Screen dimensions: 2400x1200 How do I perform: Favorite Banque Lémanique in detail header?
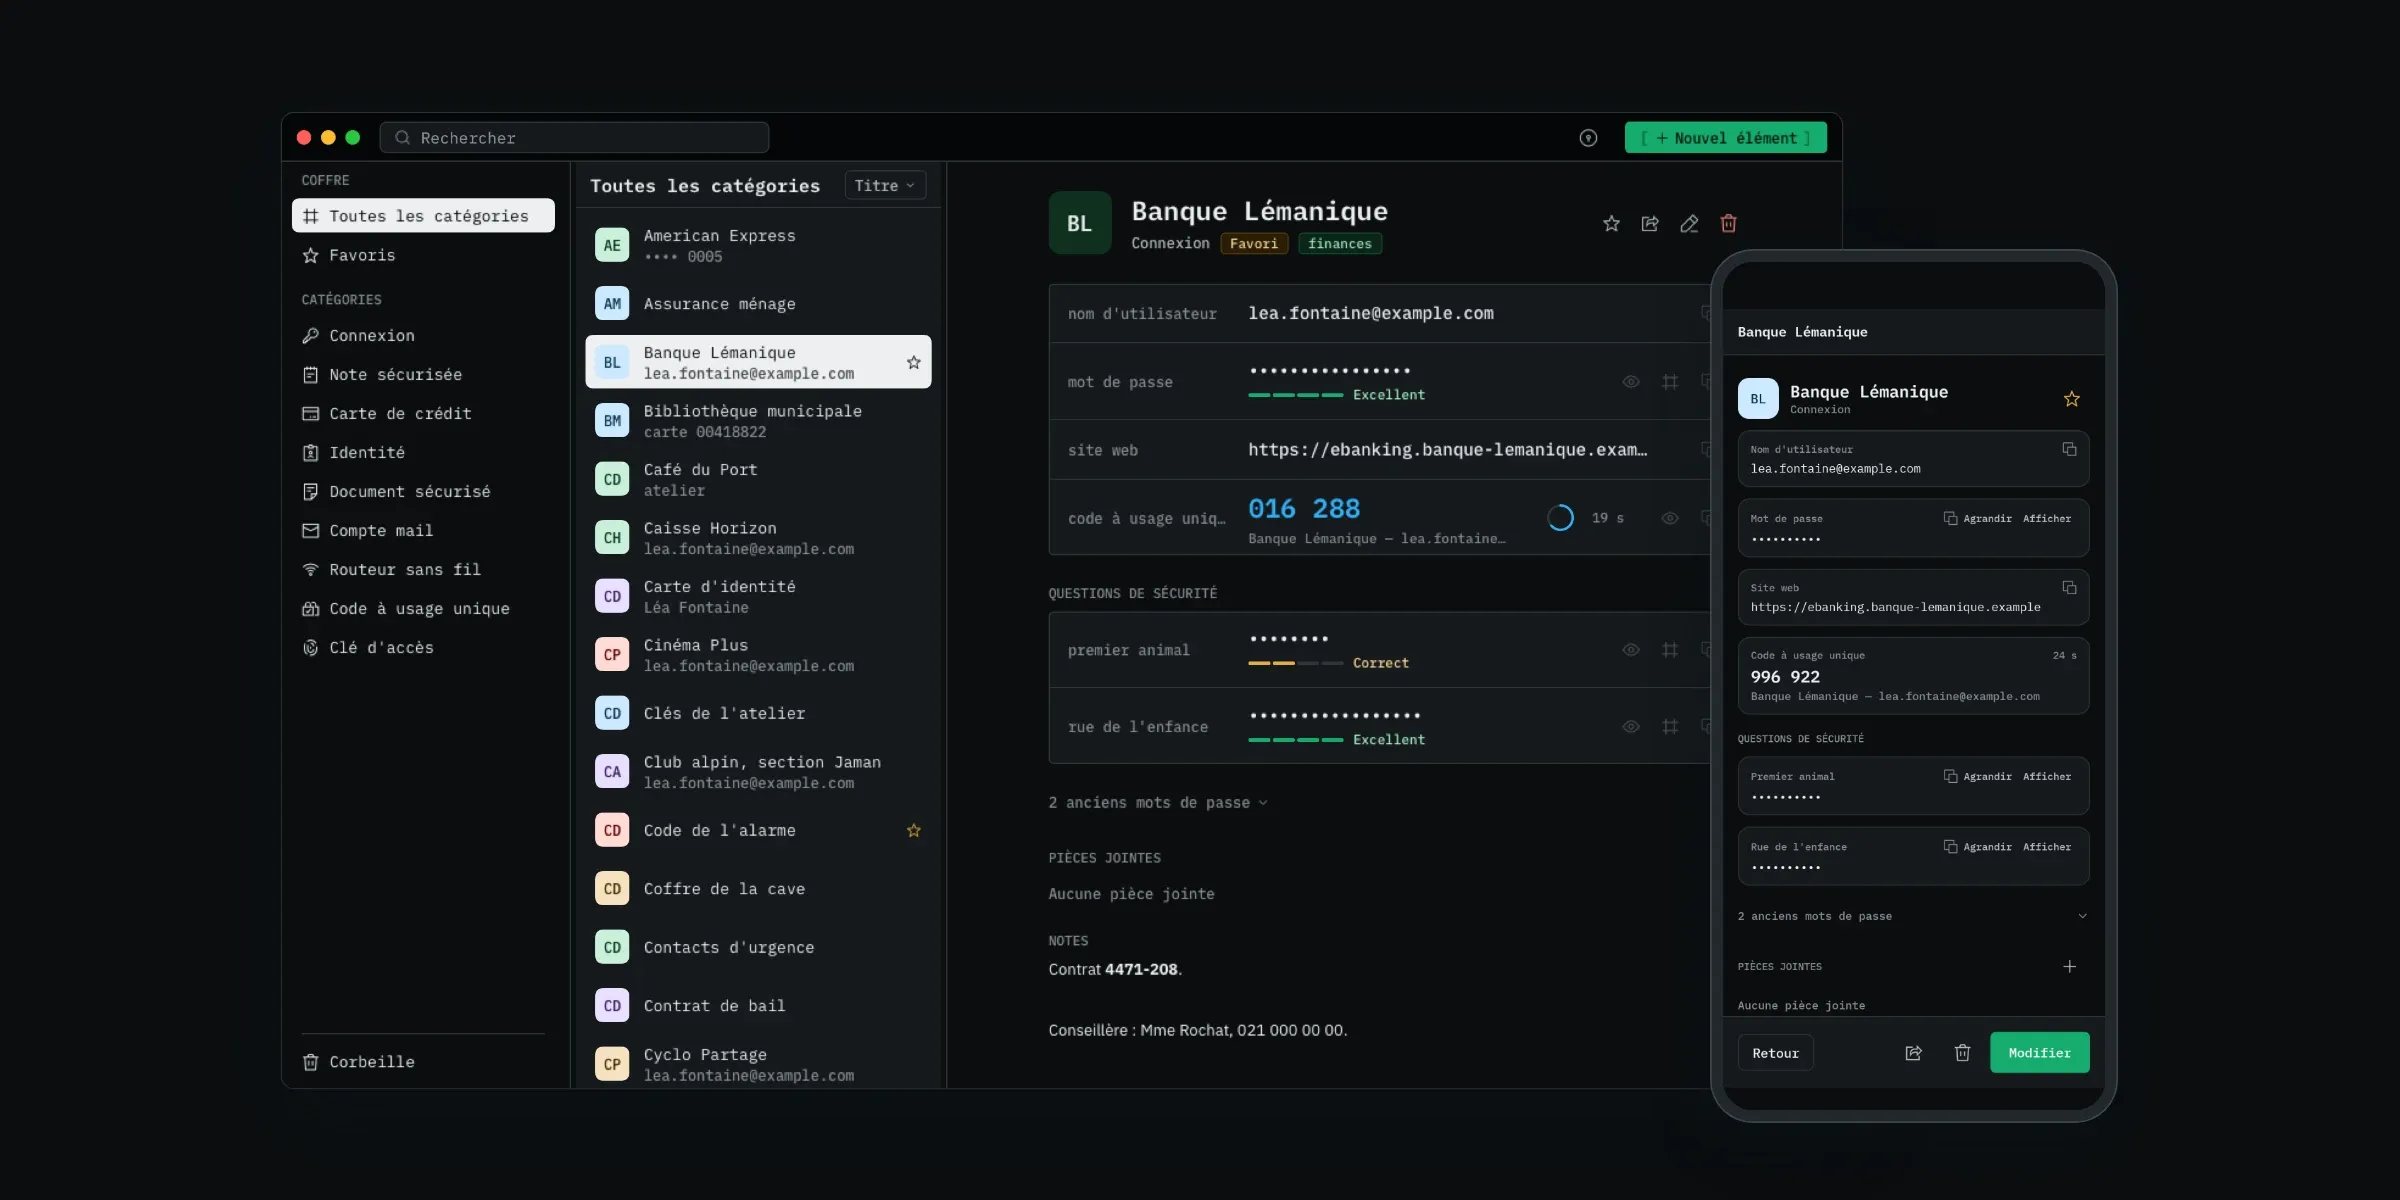pos(1611,223)
